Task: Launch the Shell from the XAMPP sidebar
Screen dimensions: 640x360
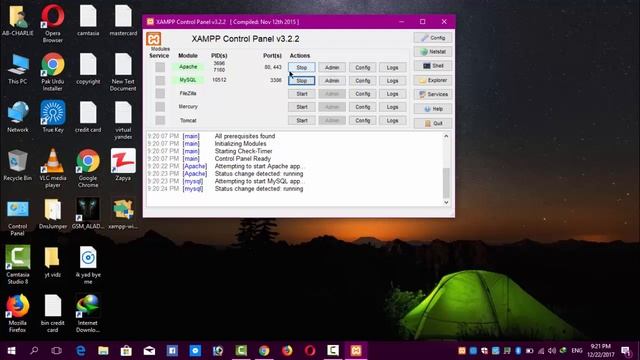Action: pyautogui.click(x=433, y=66)
